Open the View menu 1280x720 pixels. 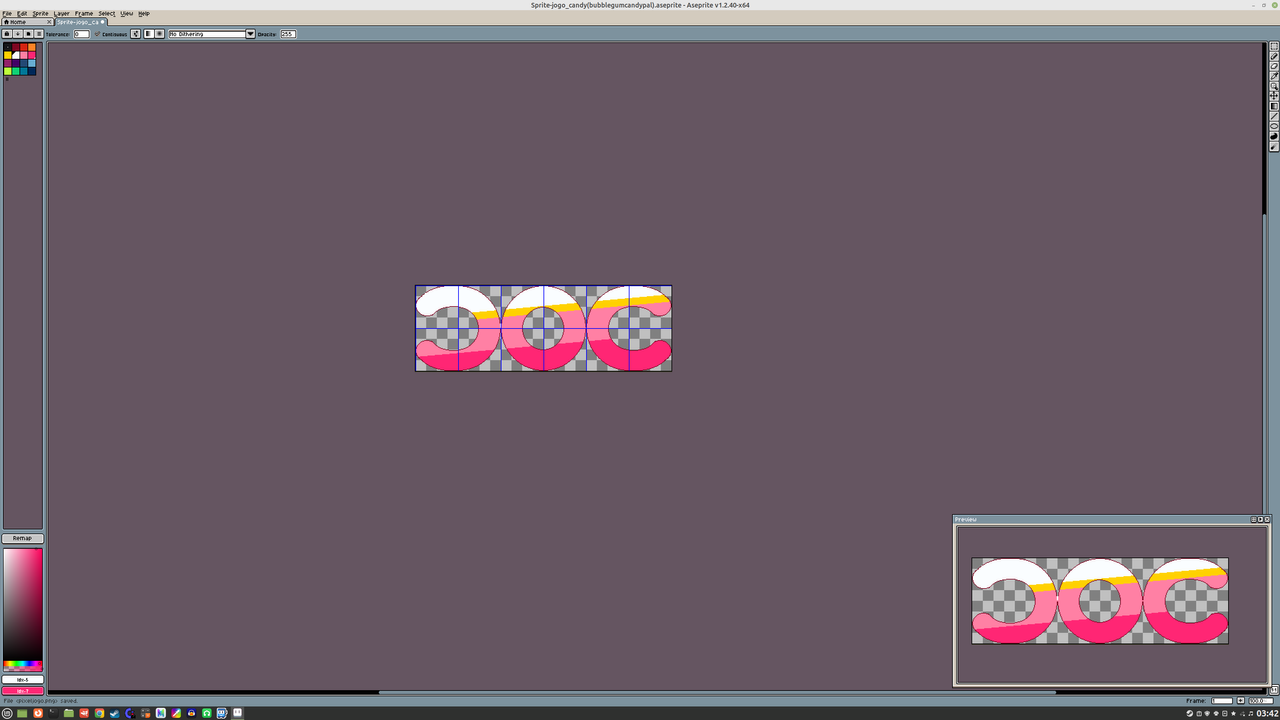click(x=127, y=14)
